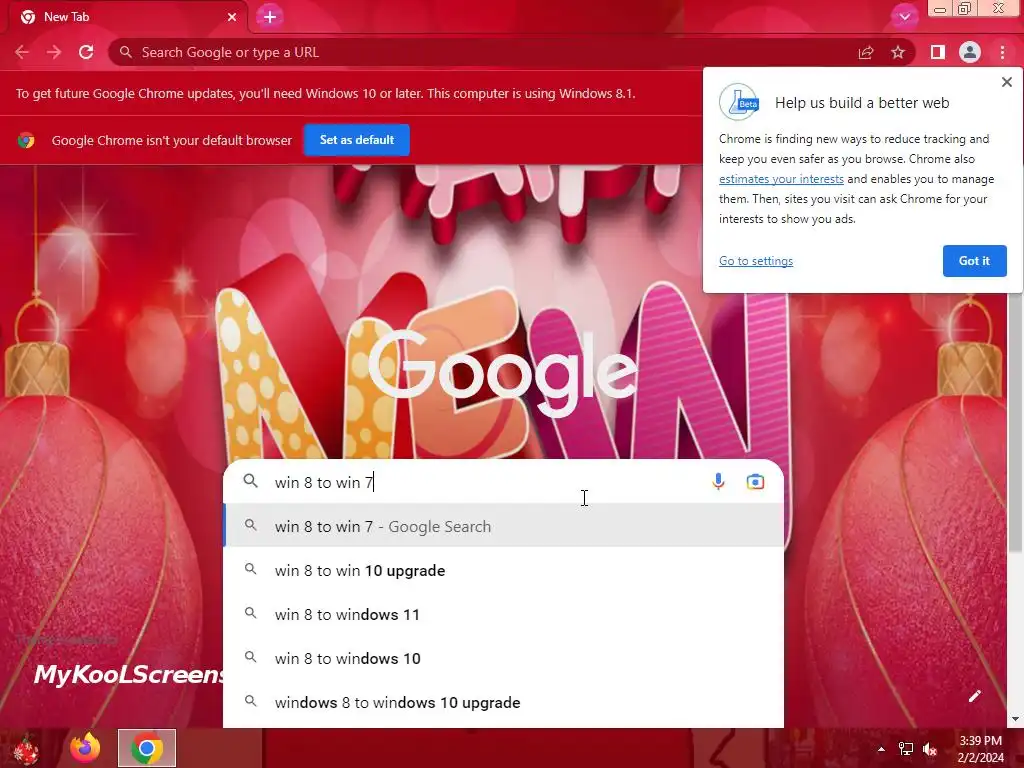Select suggestion win 8 to windows 10

click(504, 658)
